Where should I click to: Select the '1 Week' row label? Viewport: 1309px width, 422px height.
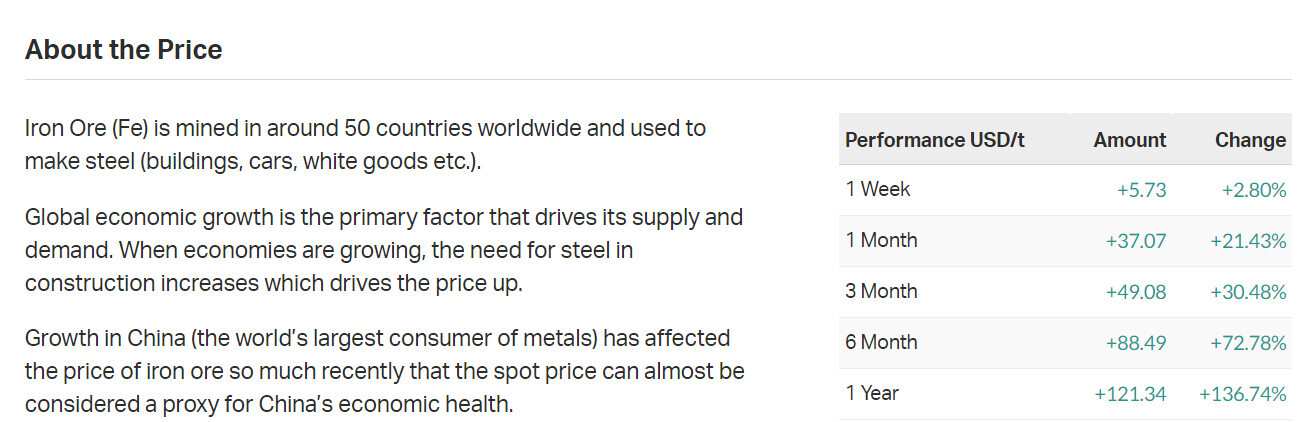click(x=877, y=189)
